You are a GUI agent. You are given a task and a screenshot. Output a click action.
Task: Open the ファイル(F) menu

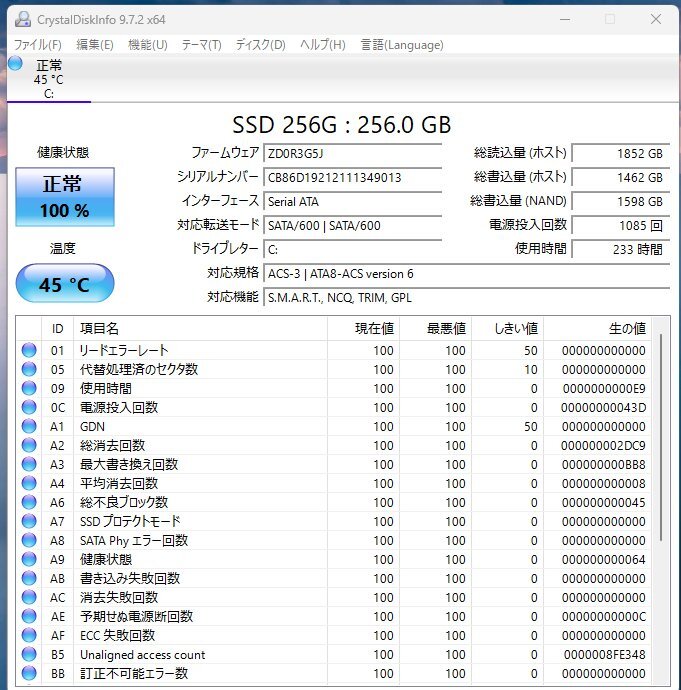37,45
